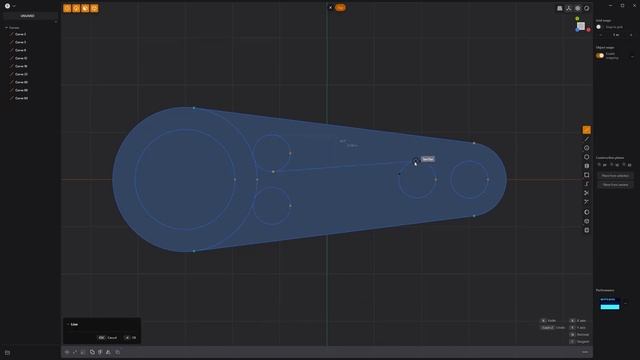Choose the YZ construction plane
Screen dimensions: 640x360
click(614, 165)
